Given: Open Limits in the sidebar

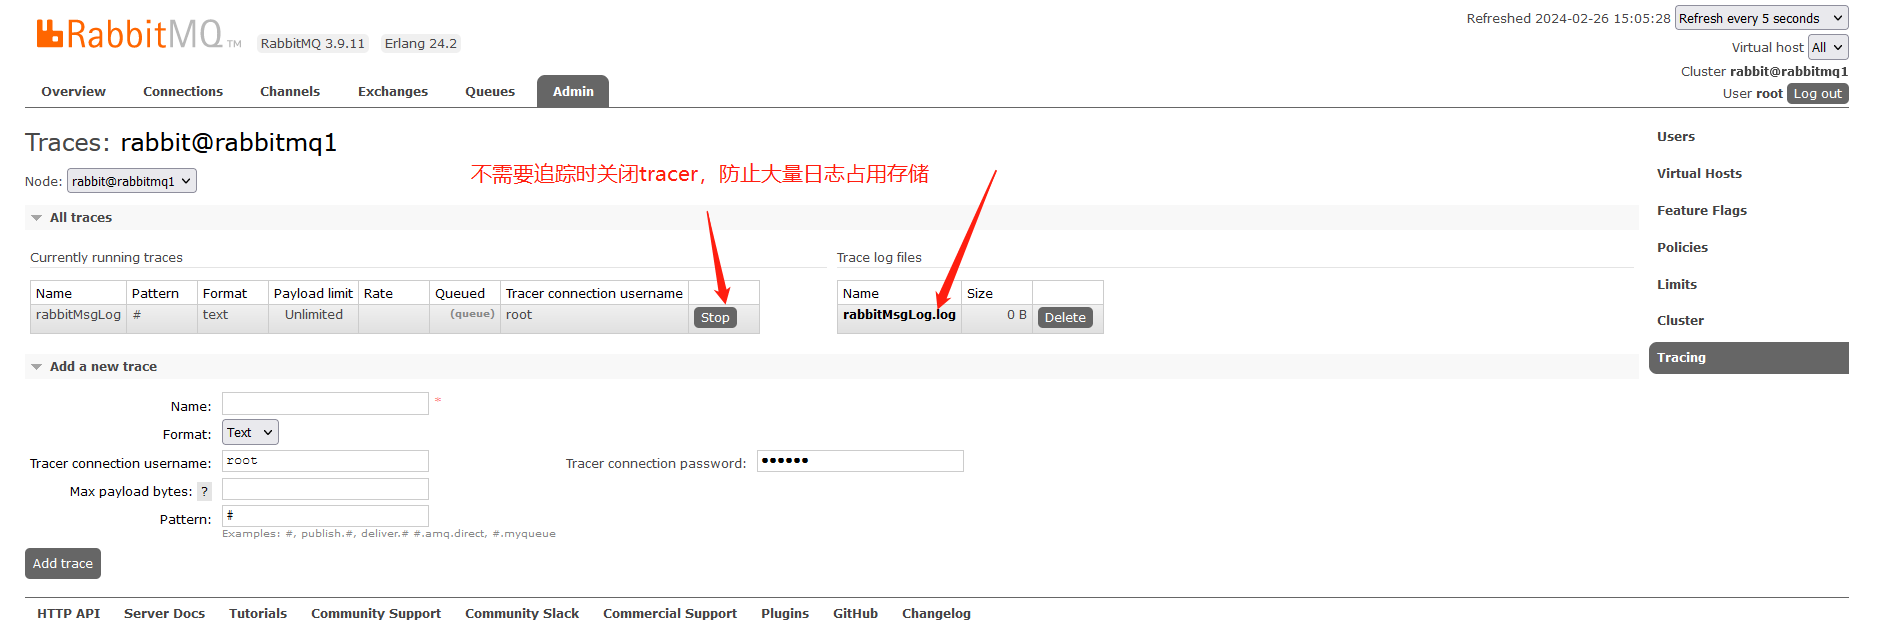Looking at the screenshot, I should [x=1676, y=284].
